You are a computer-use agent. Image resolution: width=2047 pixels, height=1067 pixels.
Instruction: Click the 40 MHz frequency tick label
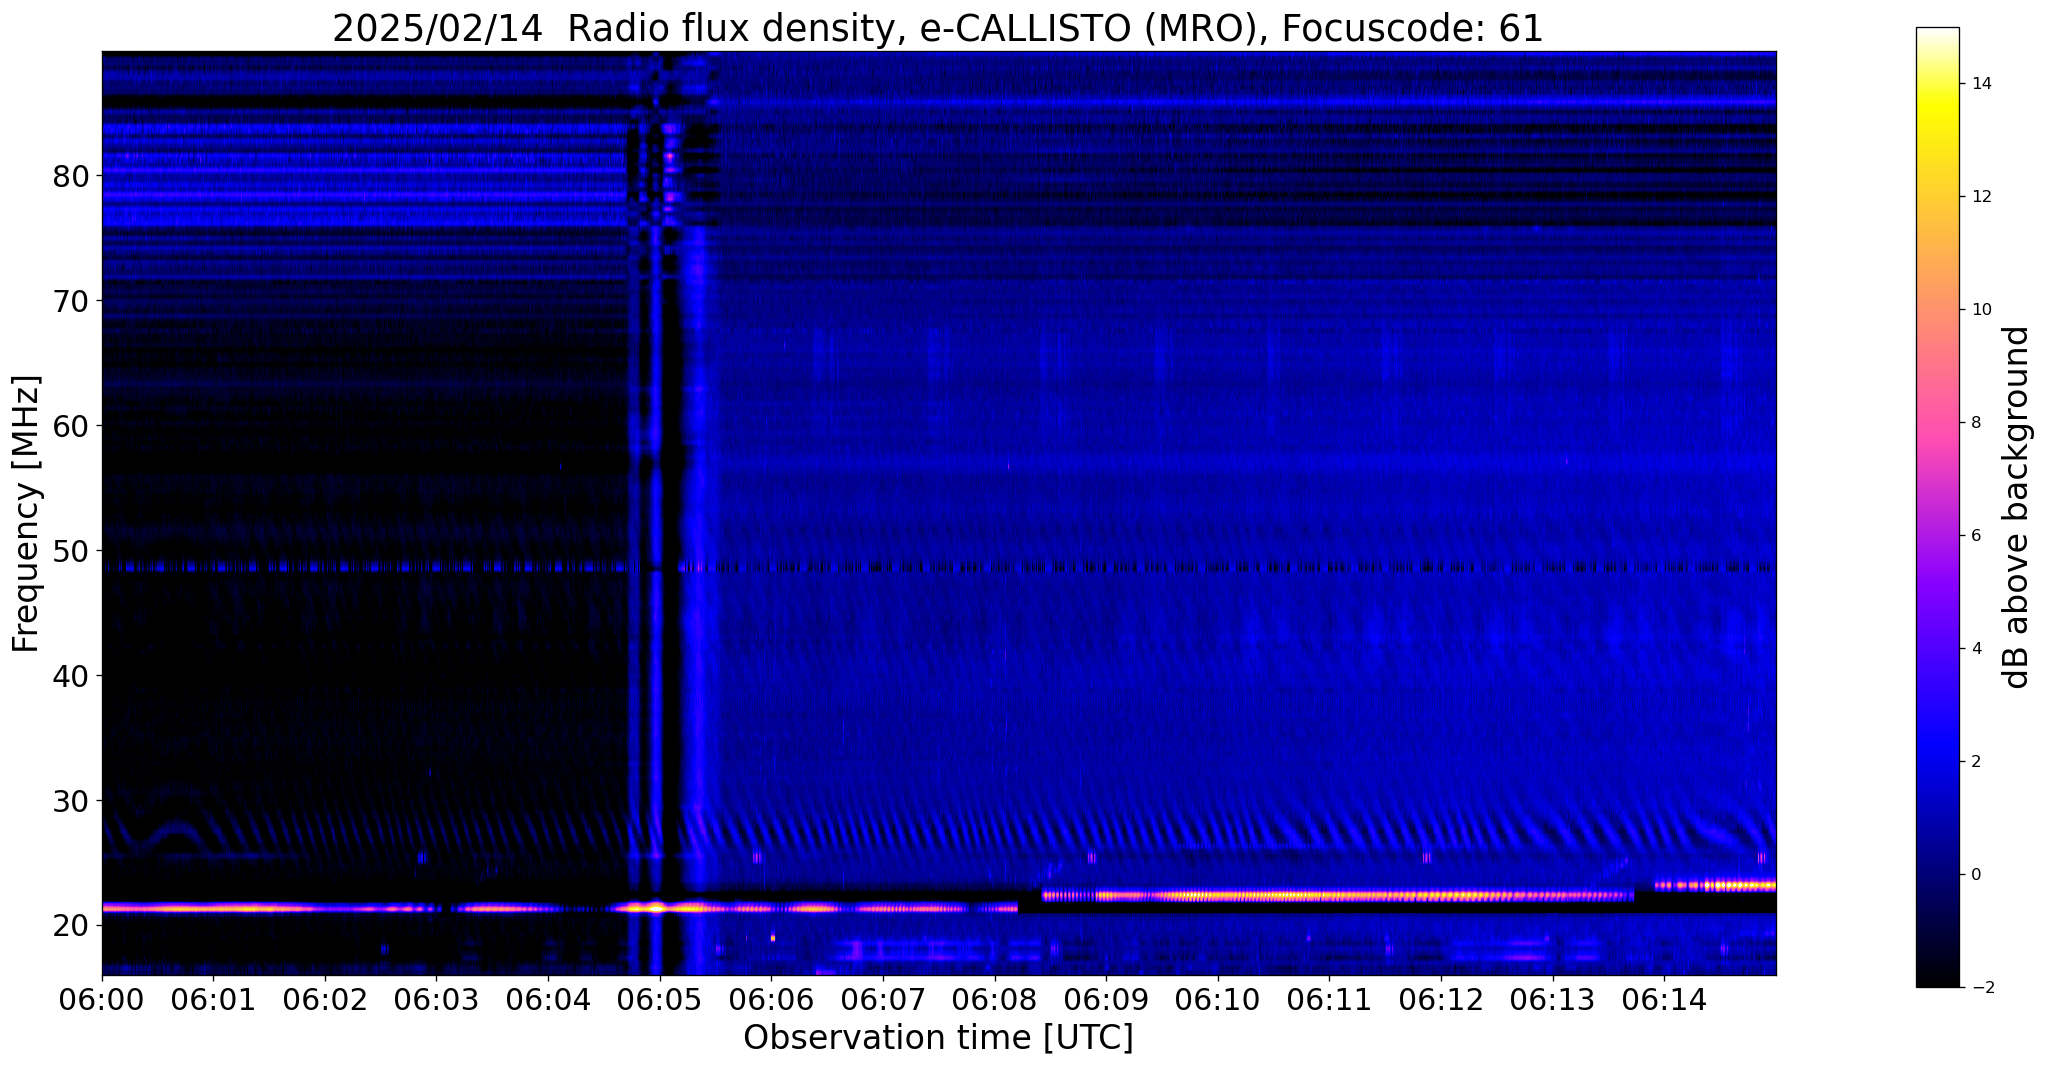(70, 676)
